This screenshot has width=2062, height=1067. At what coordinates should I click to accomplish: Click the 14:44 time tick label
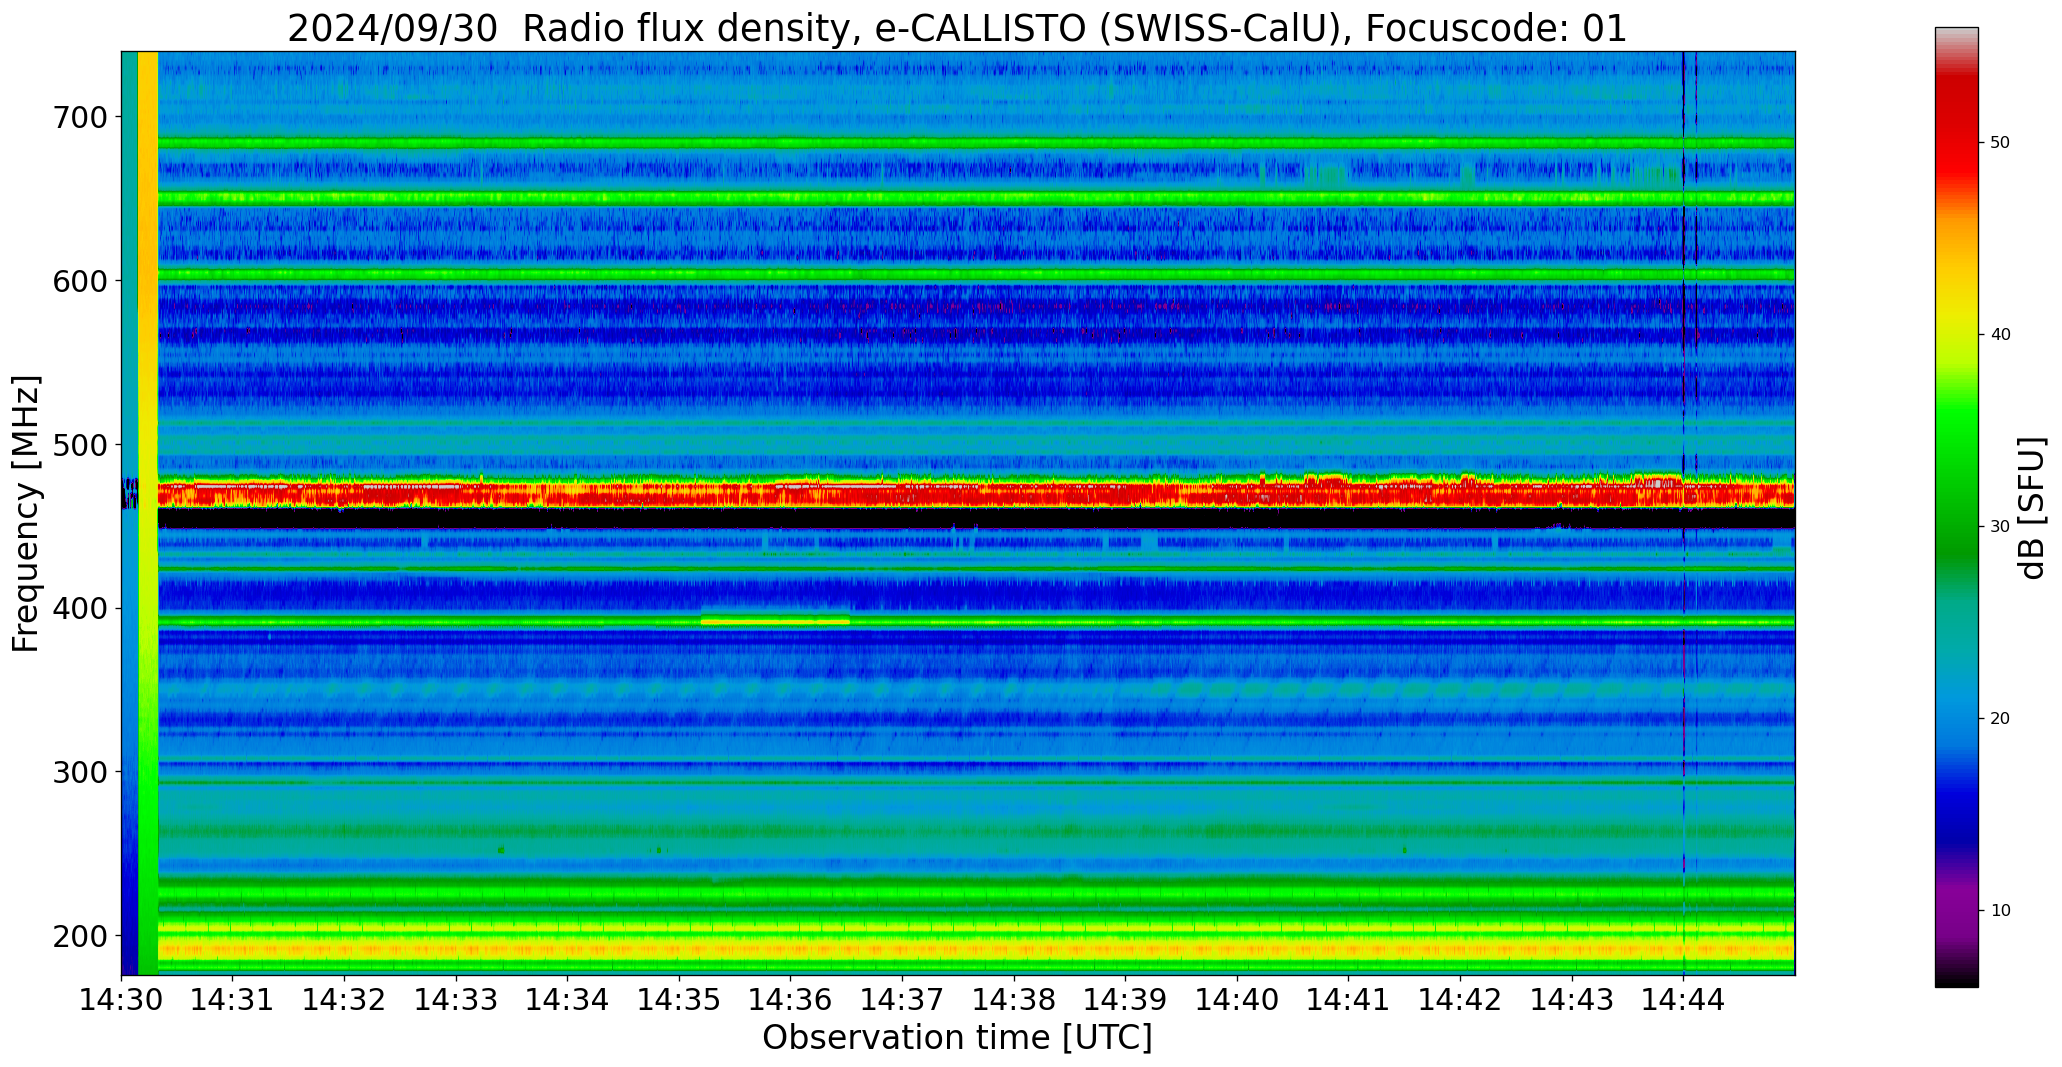click(1684, 1000)
